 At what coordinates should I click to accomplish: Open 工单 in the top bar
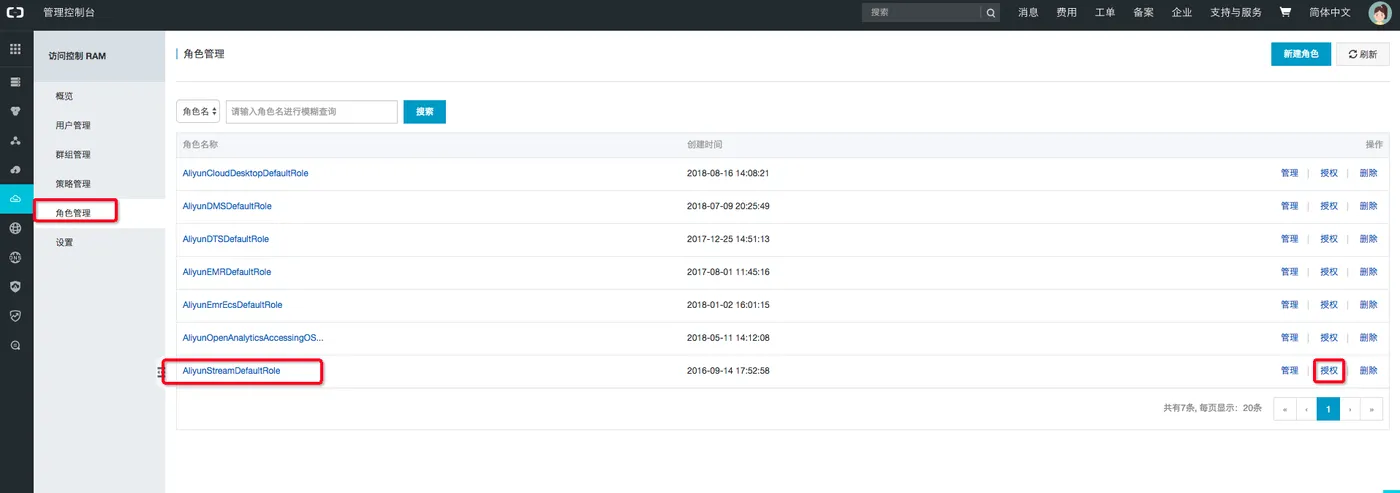tap(1105, 13)
